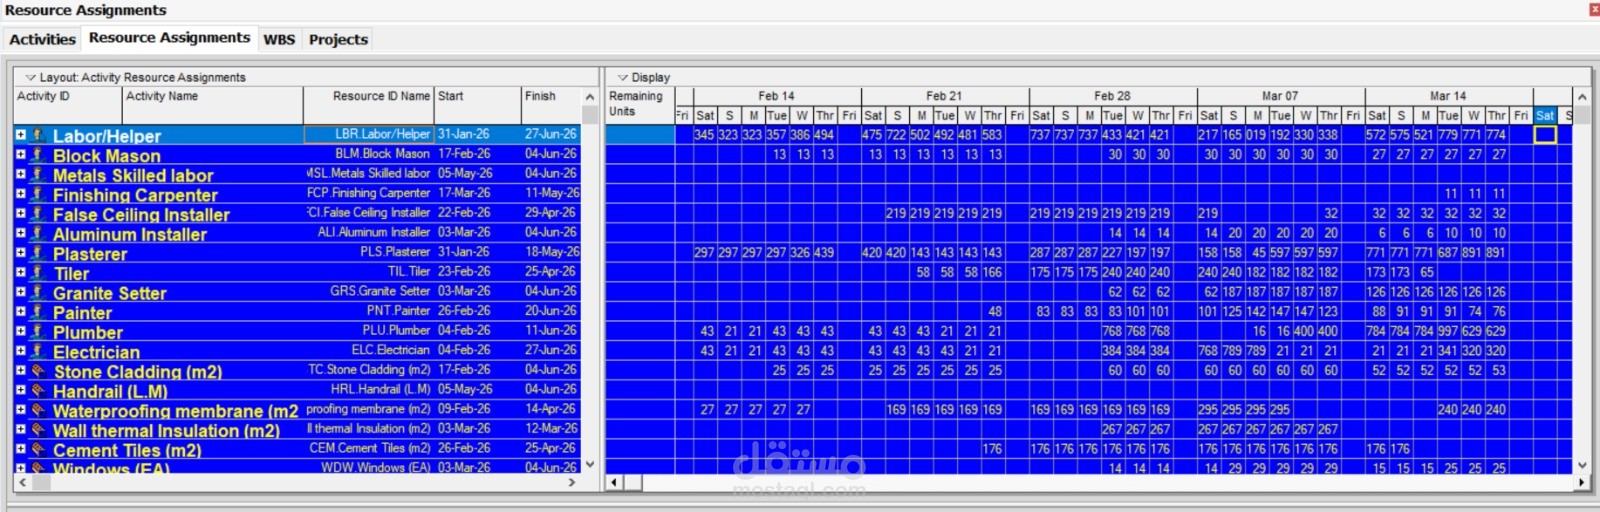The width and height of the screenshot is (1600, 512).
Task: Click the Metals Skilled labor resource icon
Action: 38,174
